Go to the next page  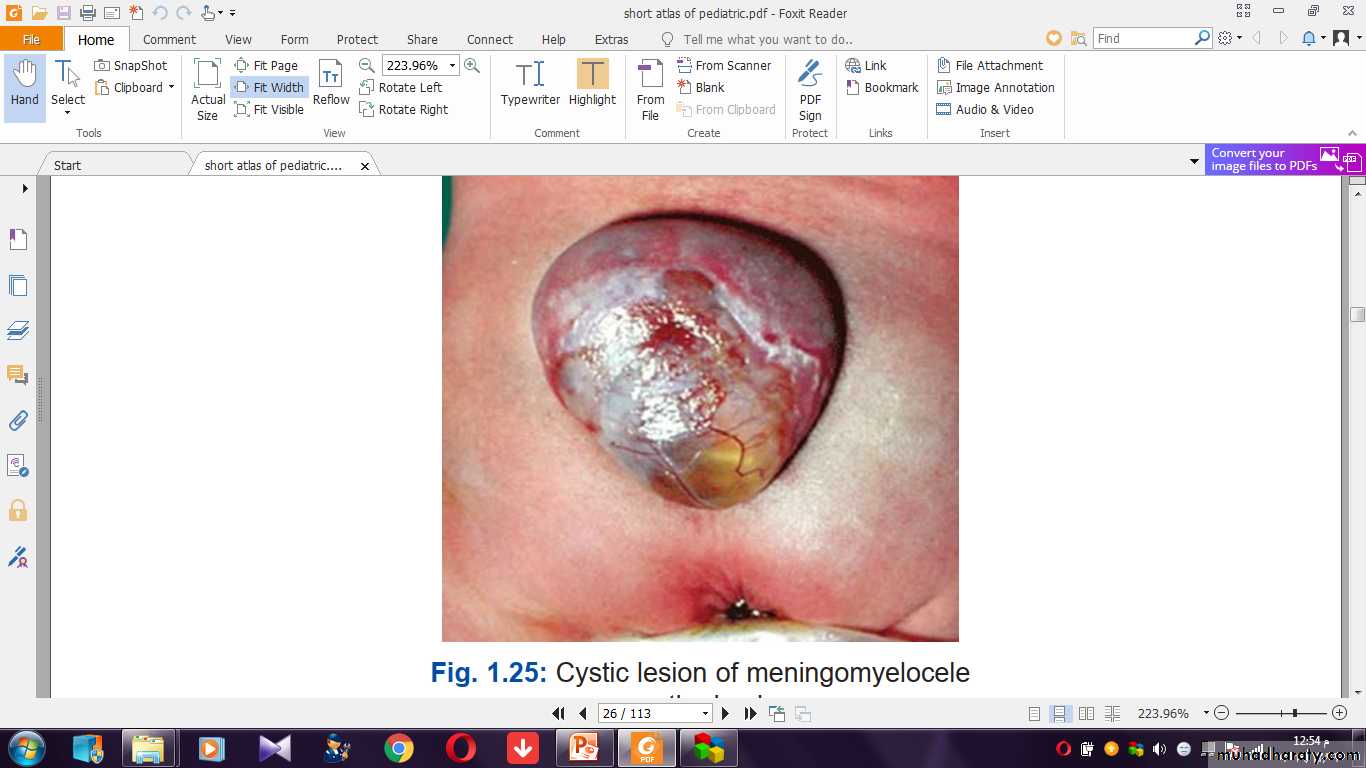pos(726,713)
